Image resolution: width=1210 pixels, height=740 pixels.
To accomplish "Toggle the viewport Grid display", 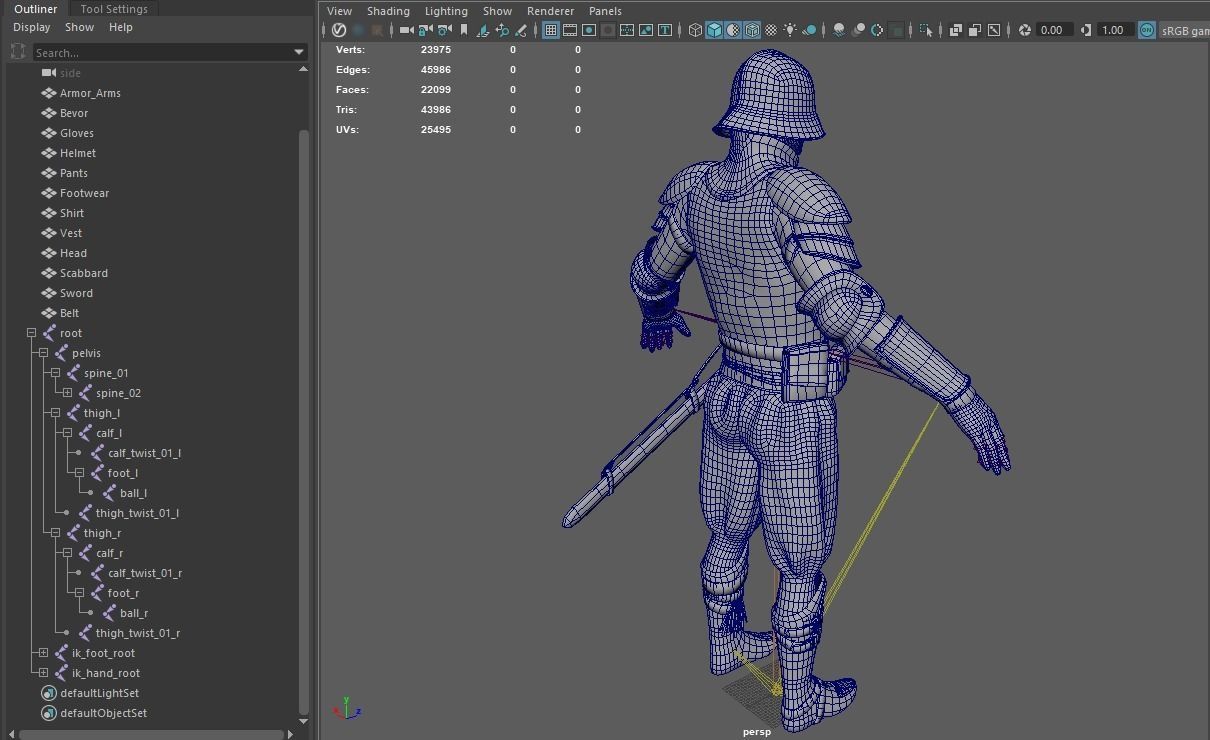I will (551, 30).
